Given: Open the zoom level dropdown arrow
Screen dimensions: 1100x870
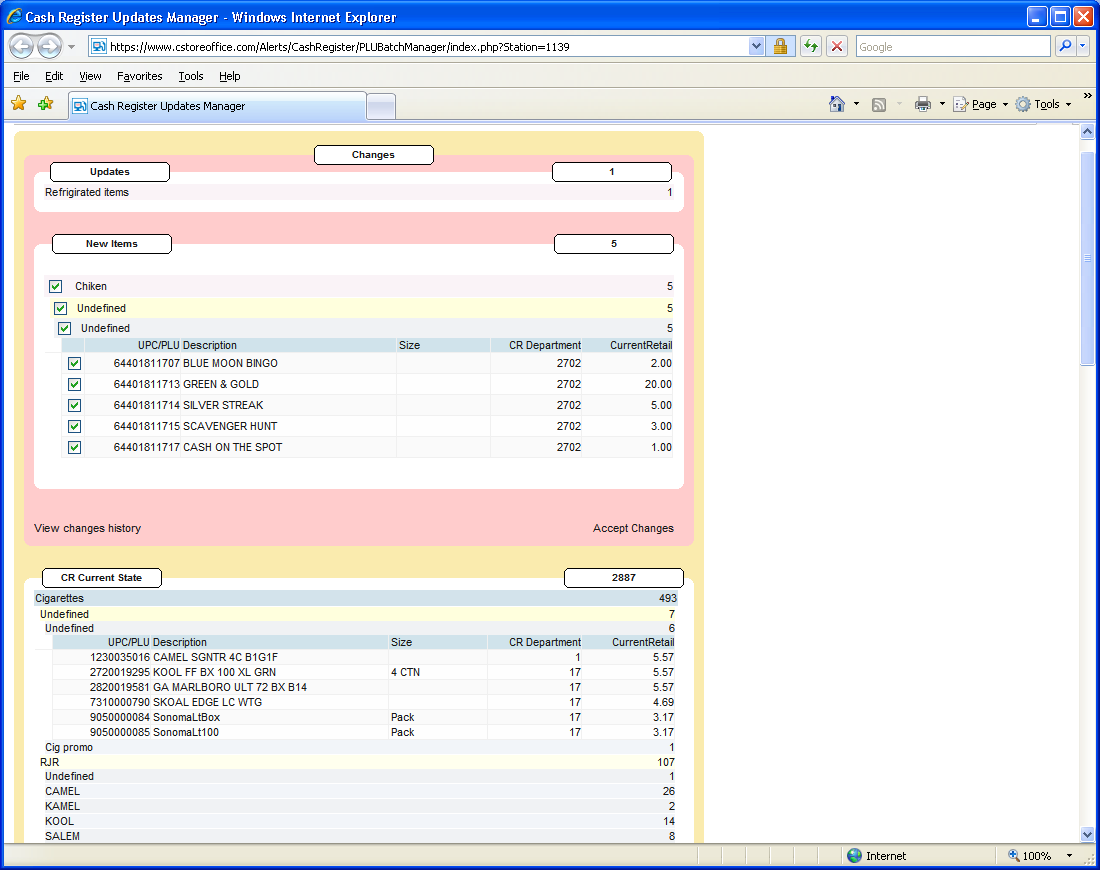Looking at the screenshot, I should coord(1069,856).
